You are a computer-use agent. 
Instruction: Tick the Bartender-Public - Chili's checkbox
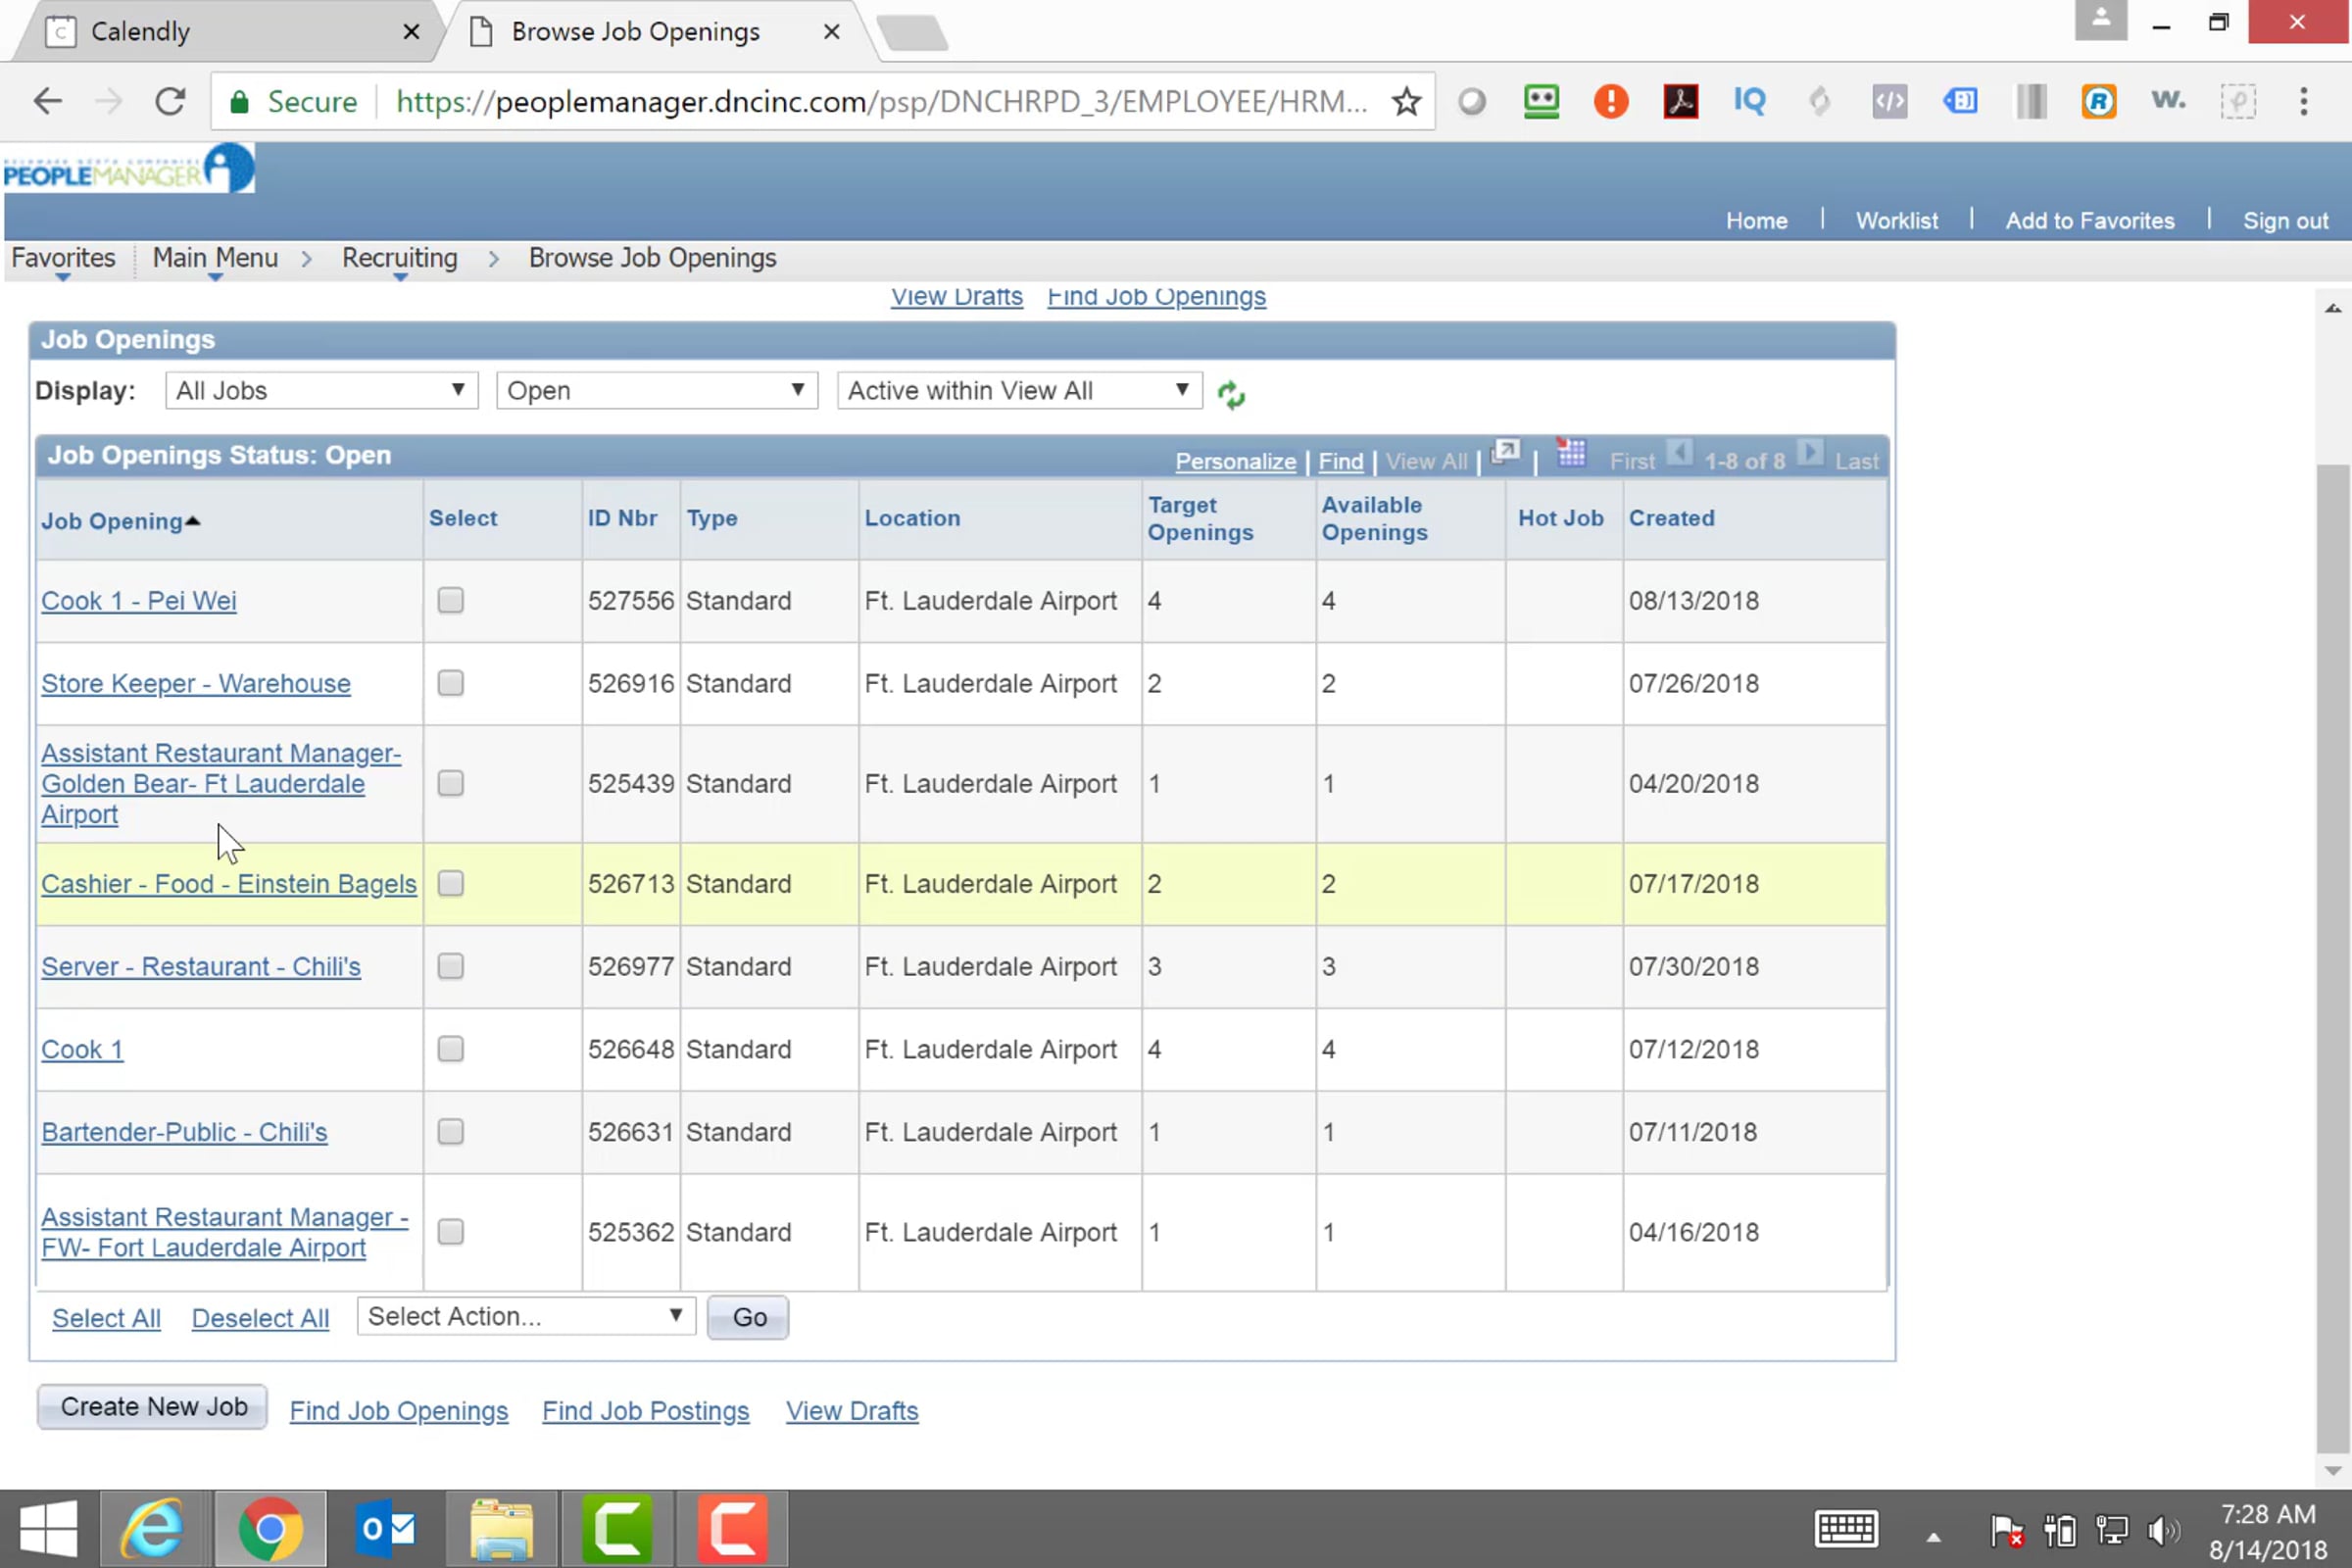[x=451, y=1131]
